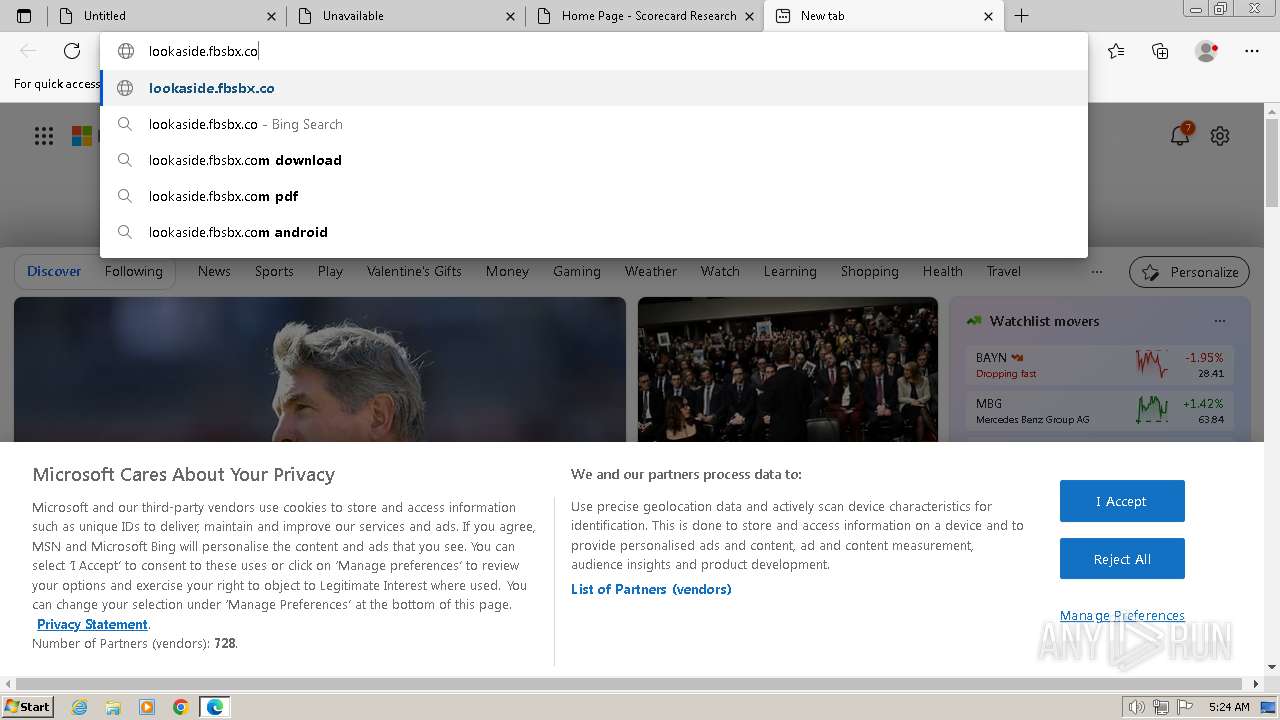Open Watchlist movers options ellipsis
1280x720 pixels.
coord(1220,321)
